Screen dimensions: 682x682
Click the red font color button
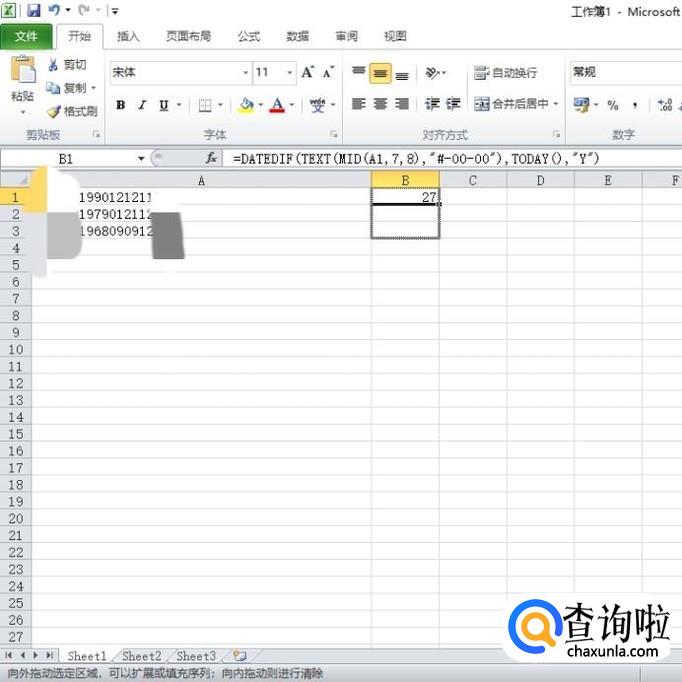277,105
